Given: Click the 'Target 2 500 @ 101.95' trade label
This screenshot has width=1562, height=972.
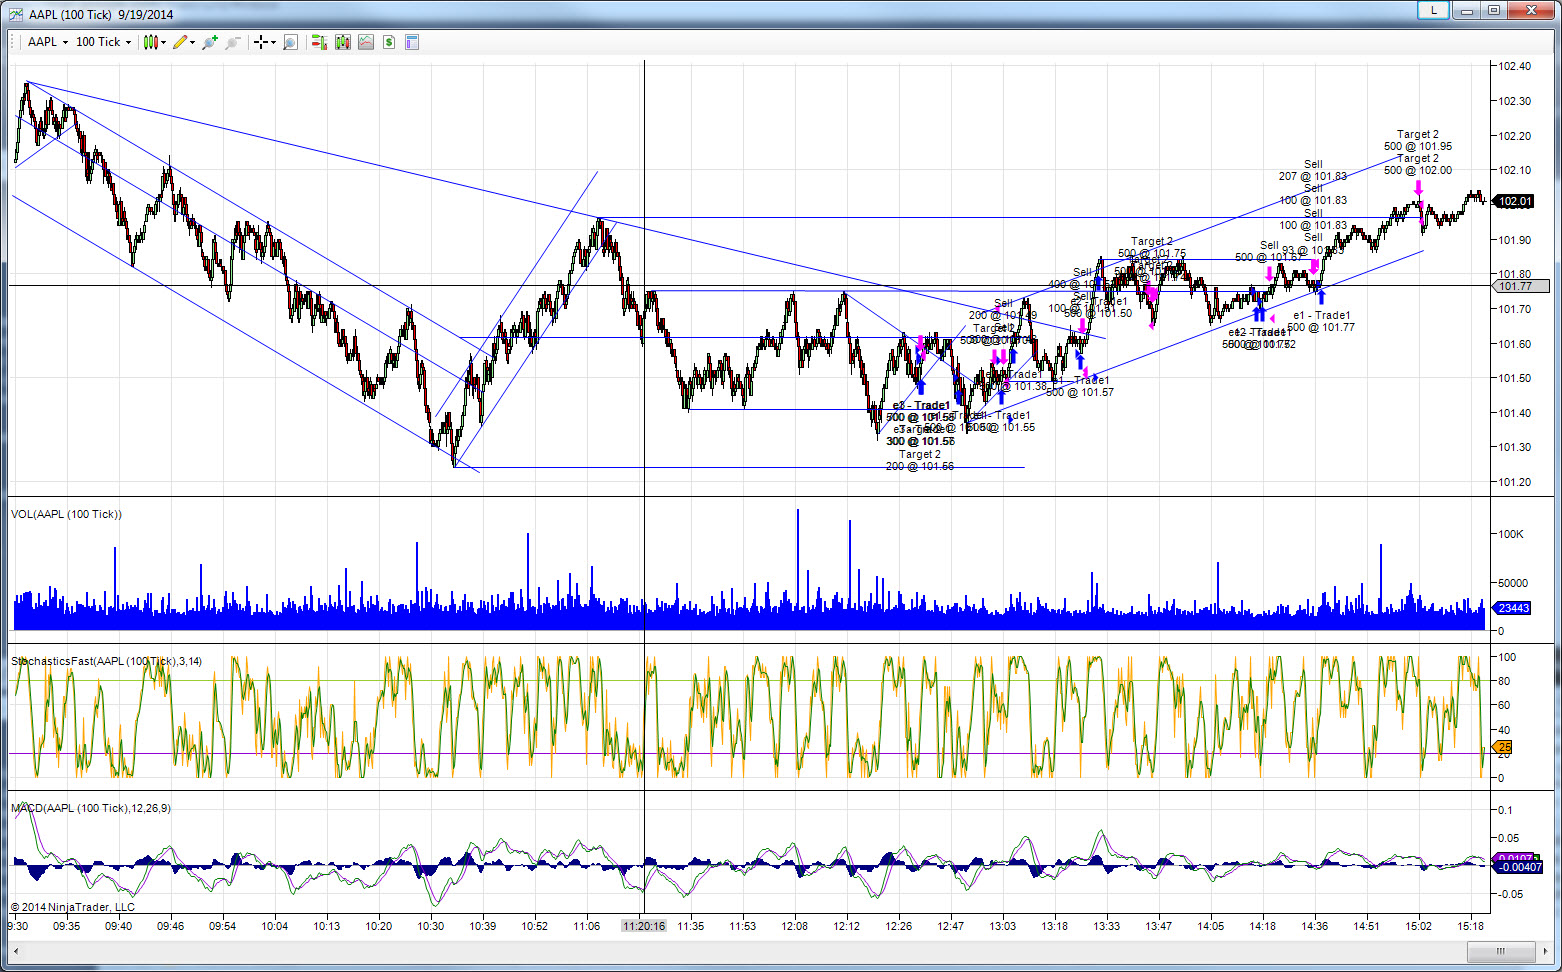Looking at the screenshot, I should (x=1418, y=140).
